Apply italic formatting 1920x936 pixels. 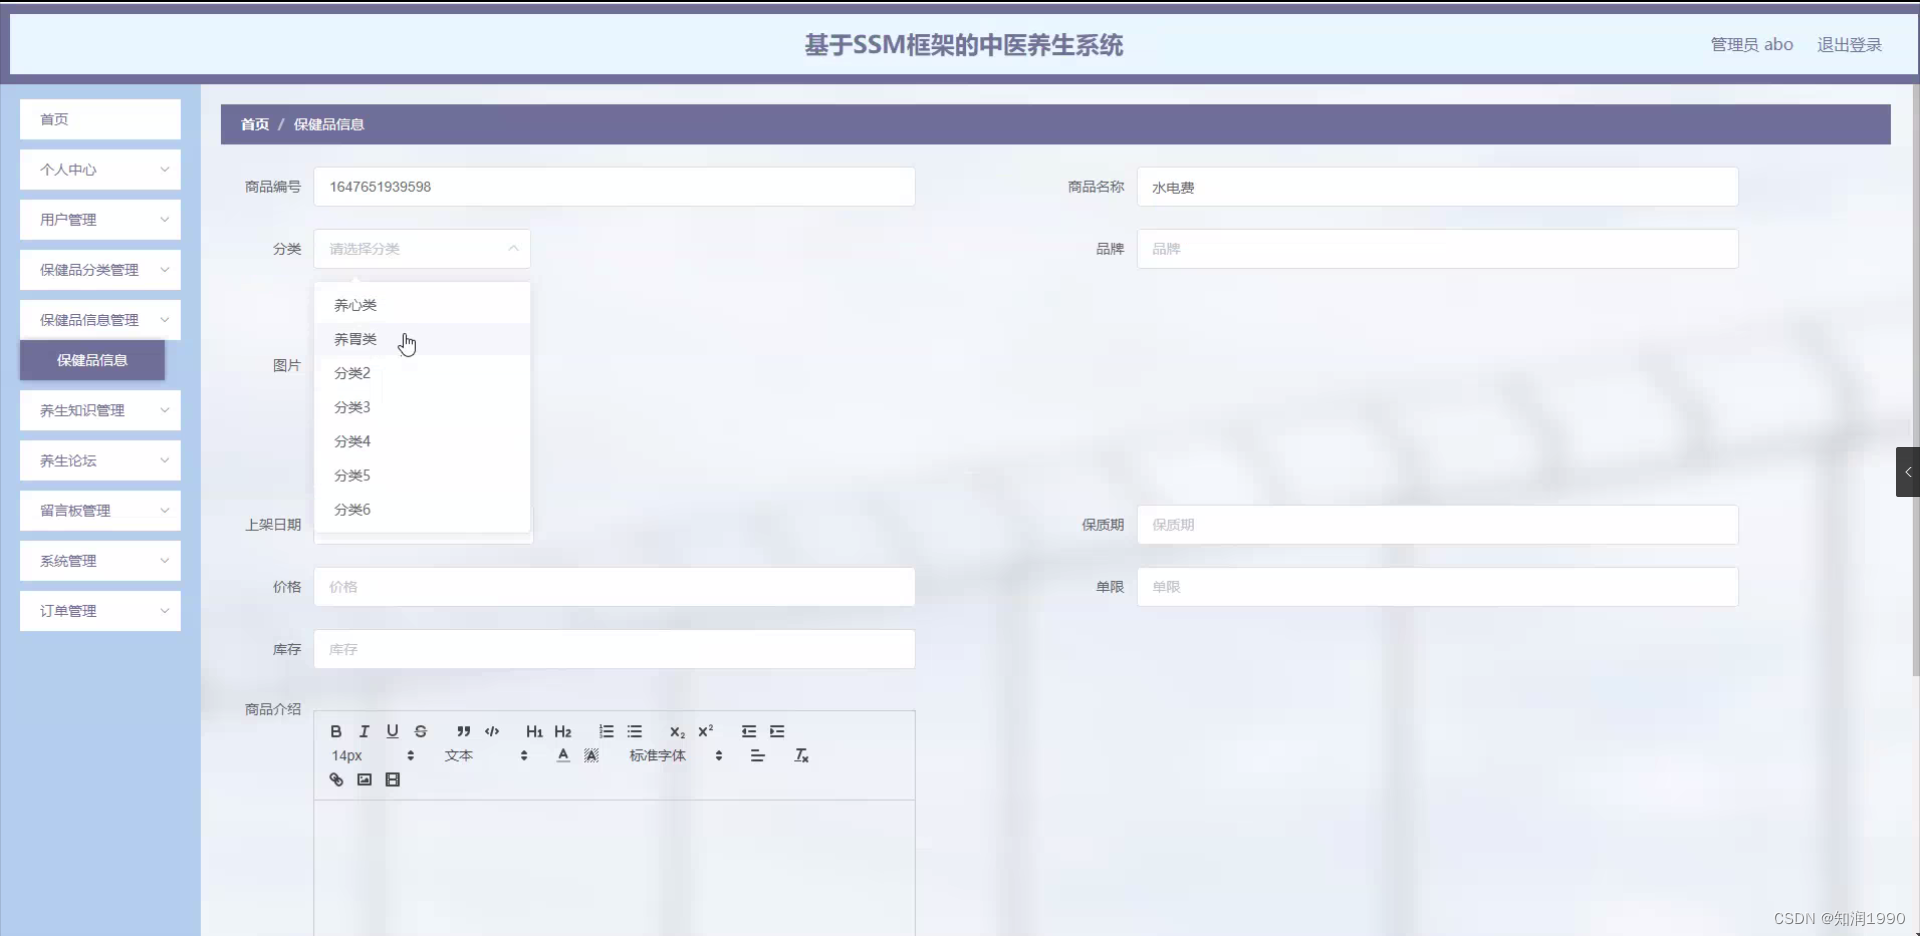click(x=364, y=731)
